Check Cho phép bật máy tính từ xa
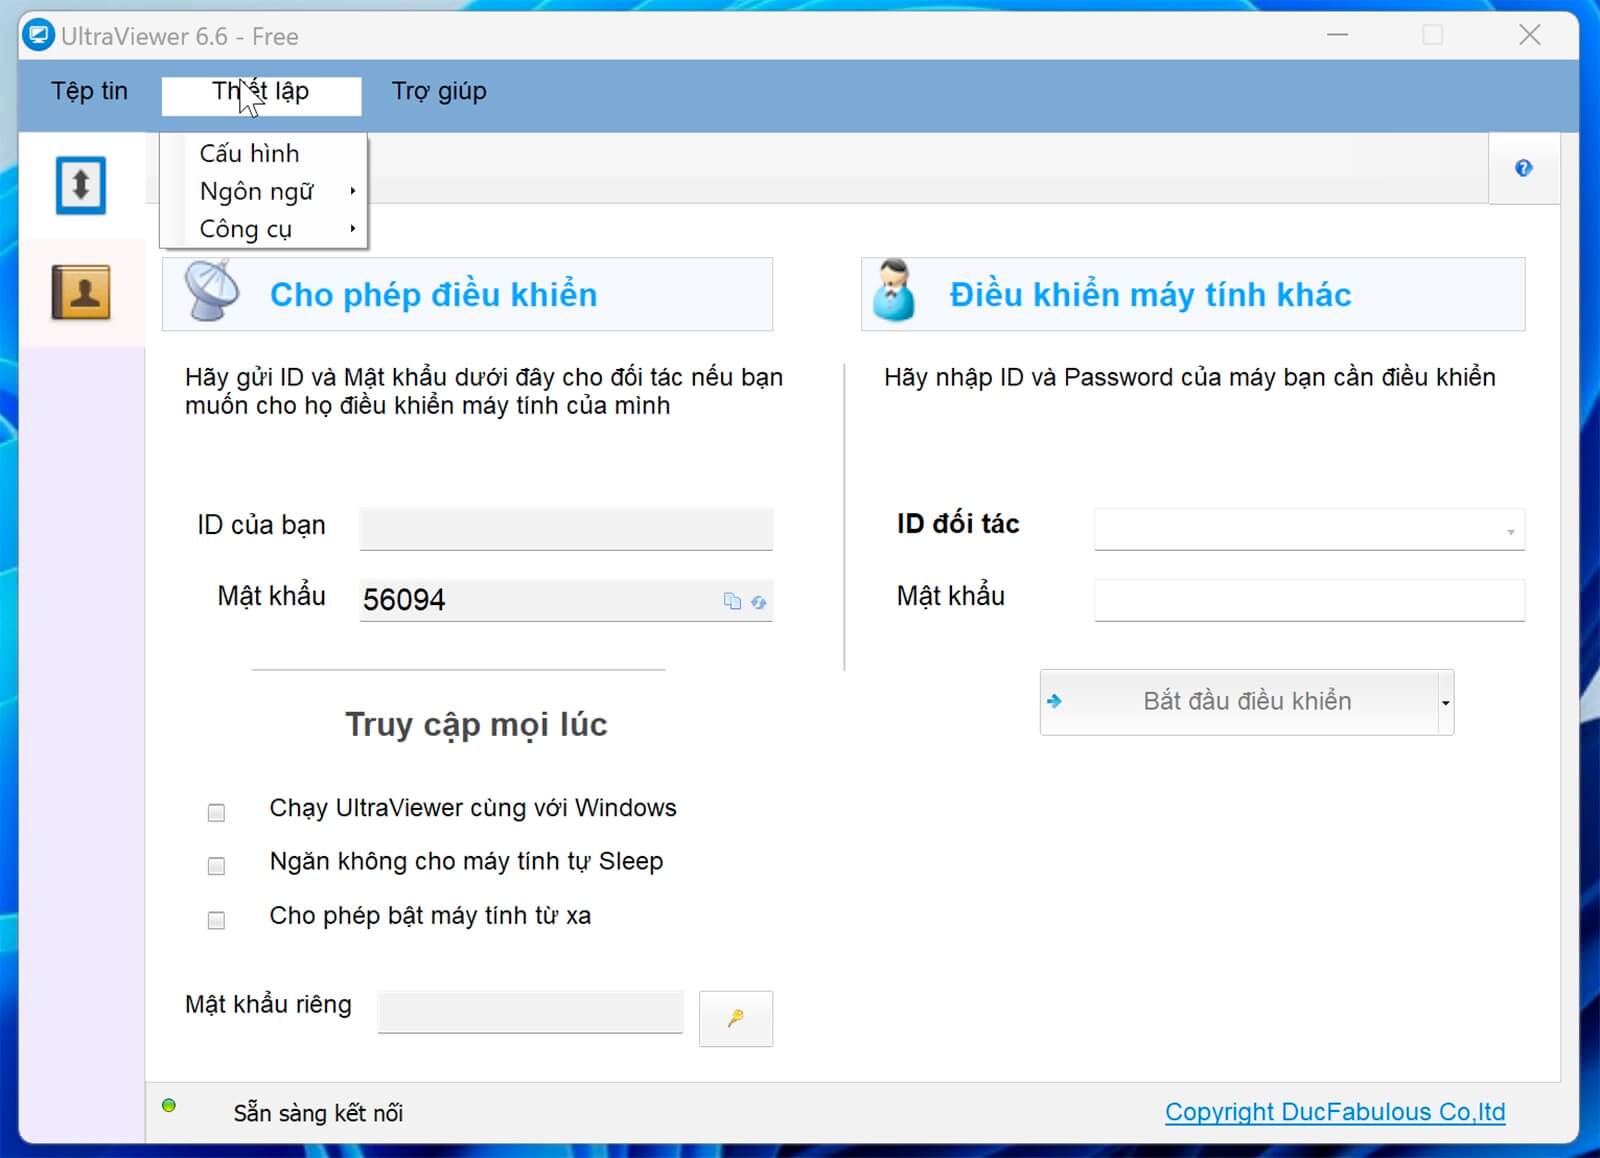The width and height of the screenshot is (1600, 1158). [x=216, y=920]
